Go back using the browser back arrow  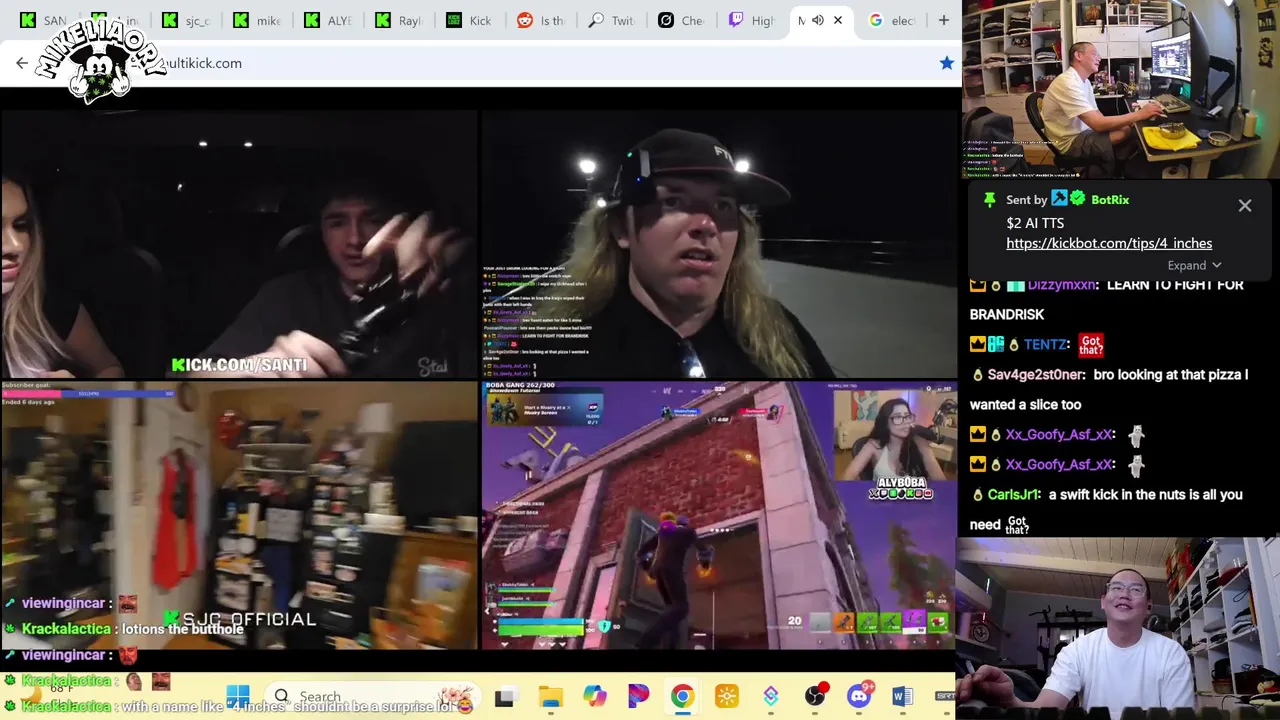pyautogui.click(x=22, y=63)
